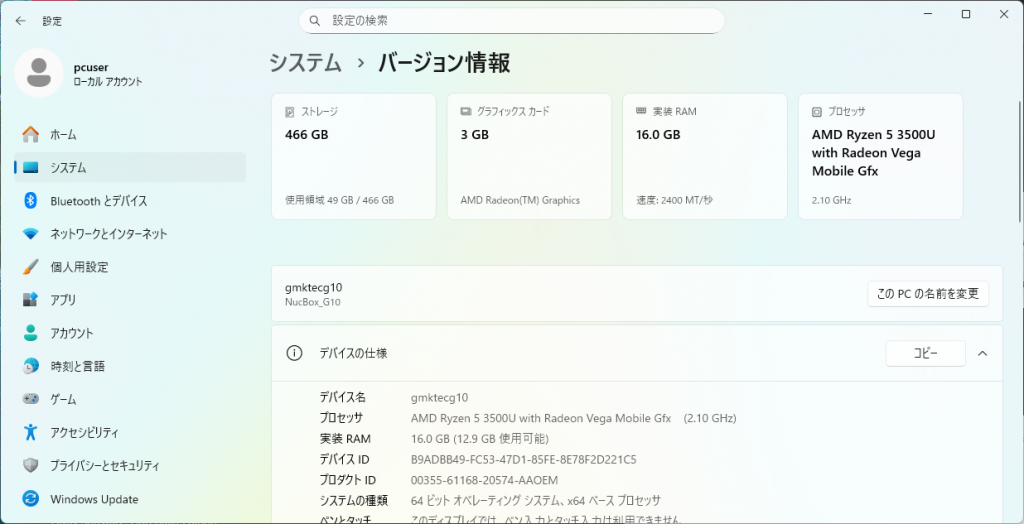This screenshot has height=524, width=1024.
Task: Go back using the arrow button
Action: (x=20, y=20)
